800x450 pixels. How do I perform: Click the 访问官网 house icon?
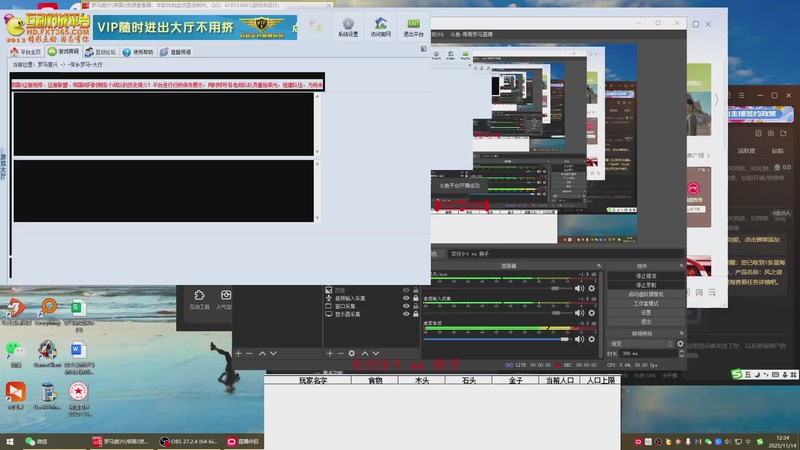[381, 27]
